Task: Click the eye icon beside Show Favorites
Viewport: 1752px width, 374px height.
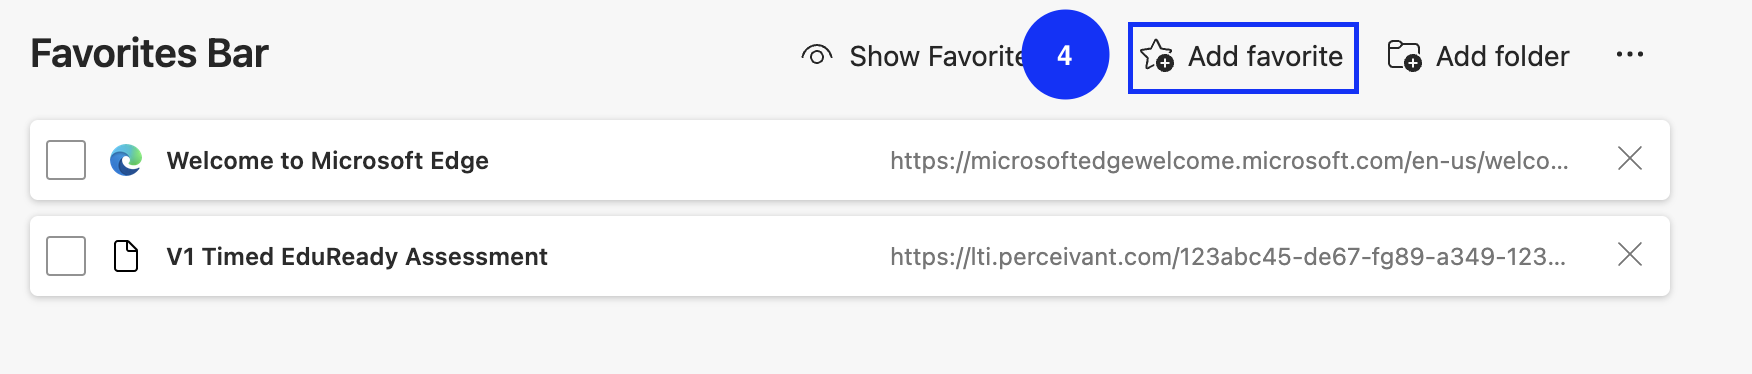Action: pos(817,56)
